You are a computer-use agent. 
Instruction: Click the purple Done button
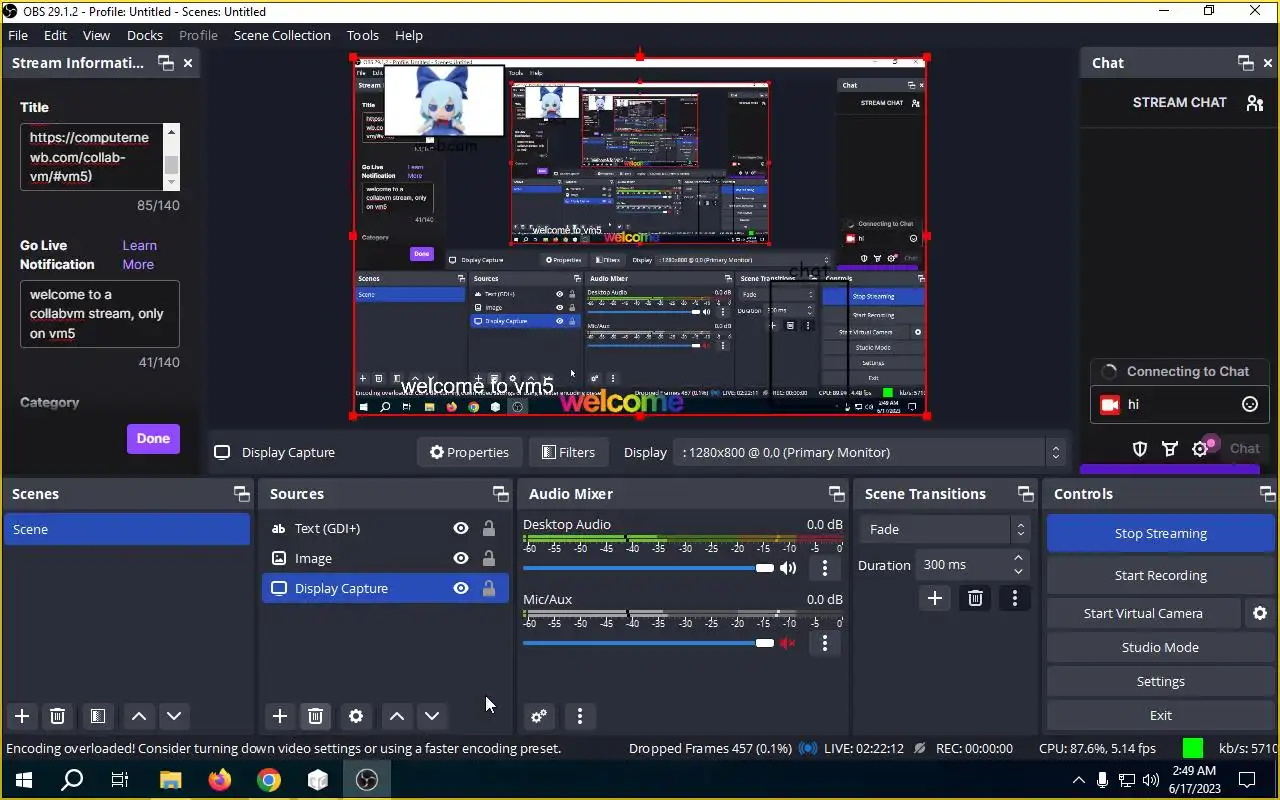click(153, 438)
